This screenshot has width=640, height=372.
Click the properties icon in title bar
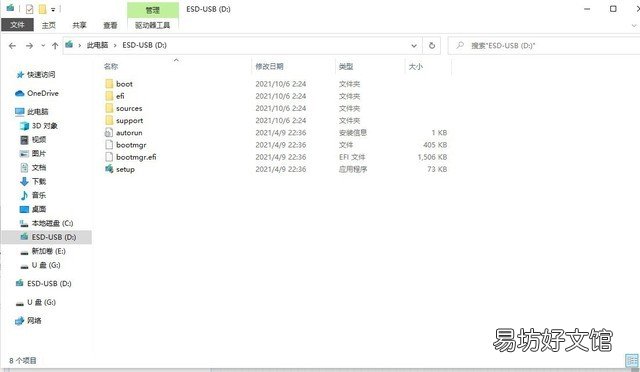(x=29, y=9)
